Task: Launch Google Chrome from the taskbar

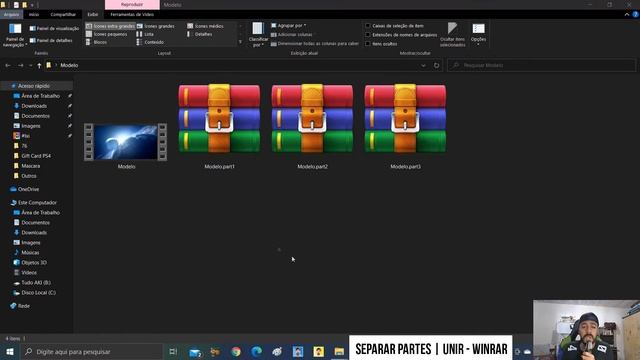Action: coord(236,351)
